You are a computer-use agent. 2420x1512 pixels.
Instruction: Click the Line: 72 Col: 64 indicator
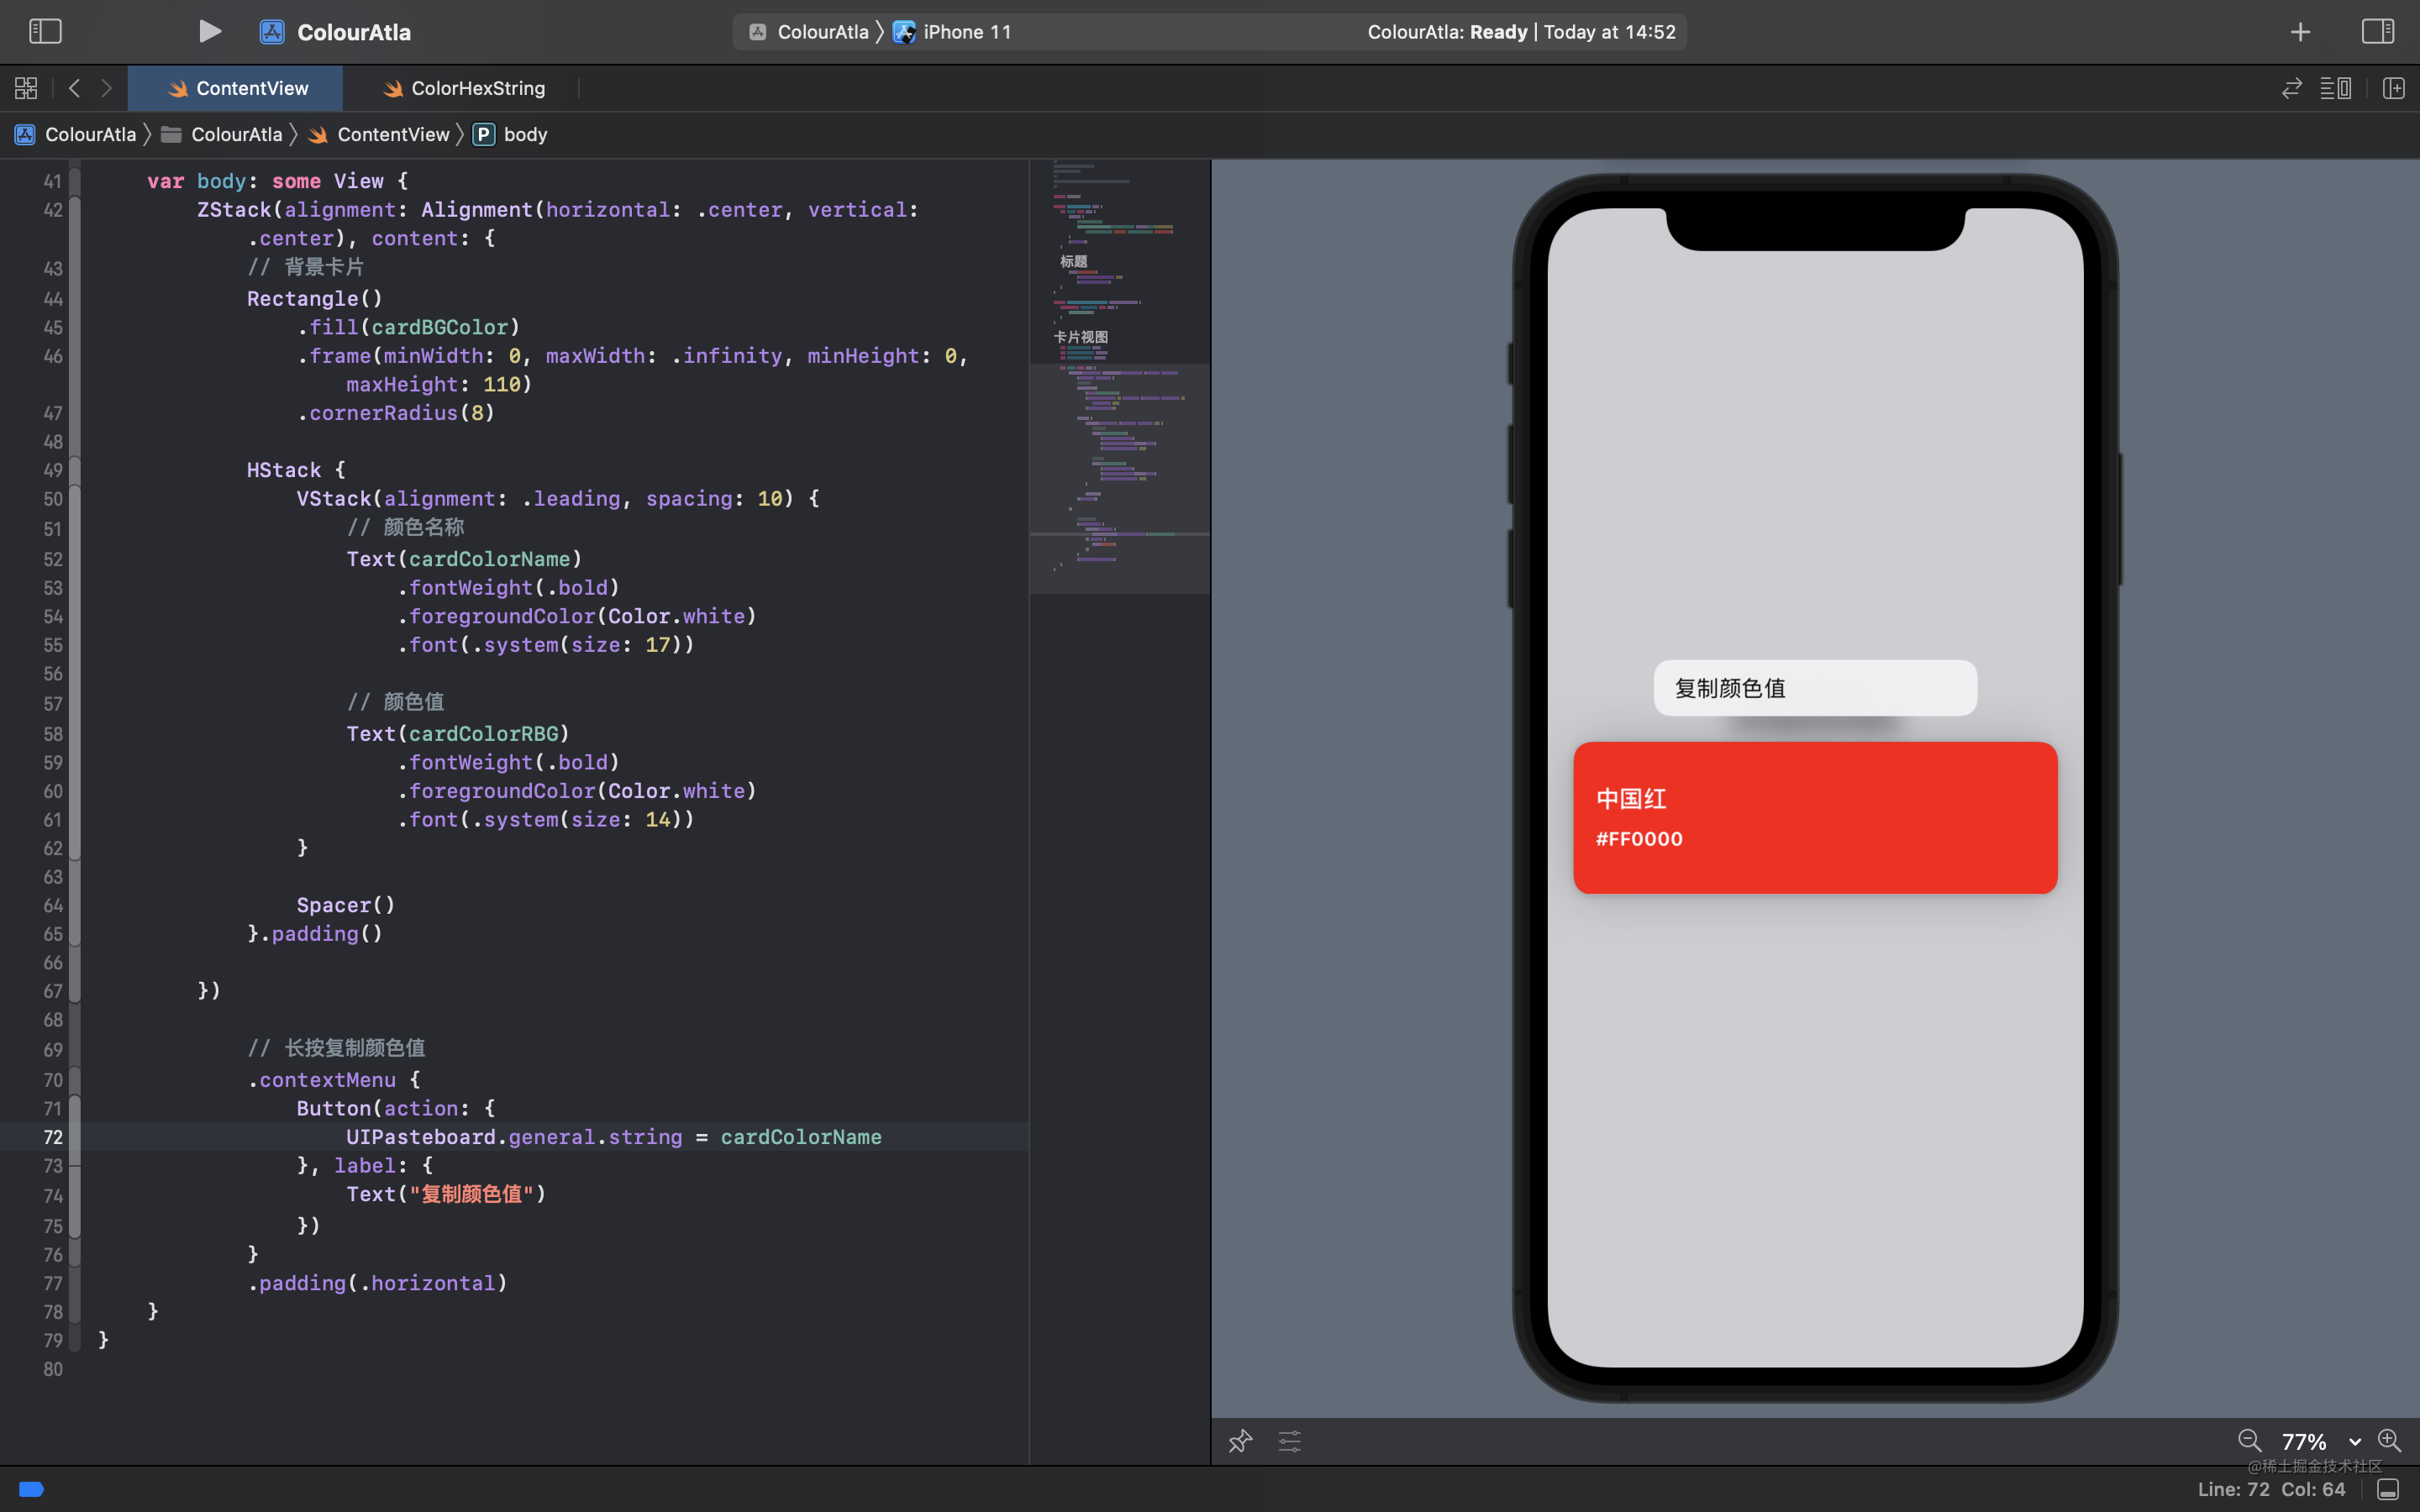(2271, 1489)
